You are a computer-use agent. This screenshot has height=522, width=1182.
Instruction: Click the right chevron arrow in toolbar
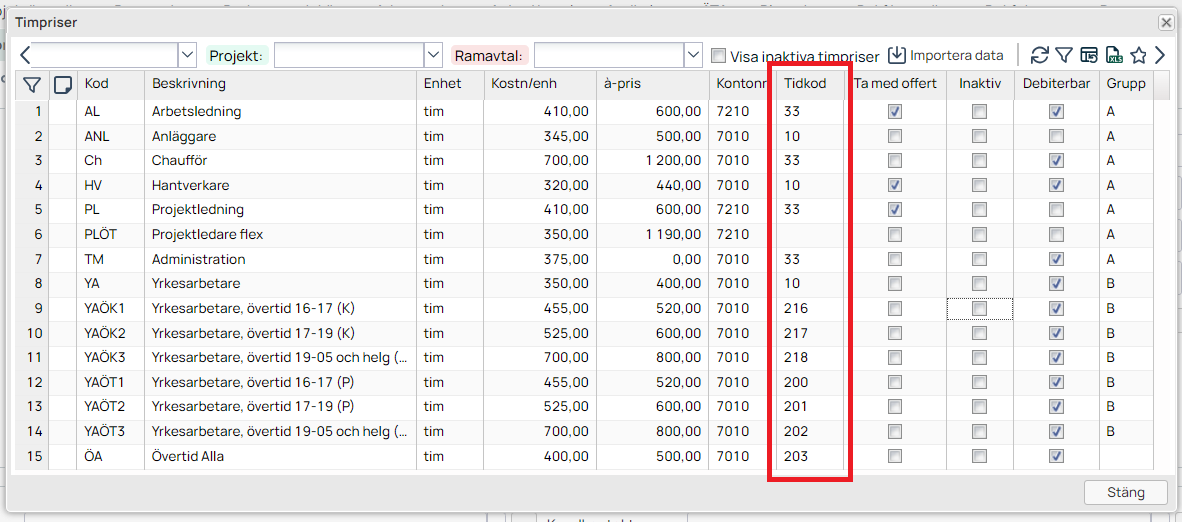click(x=1160, y=55)
